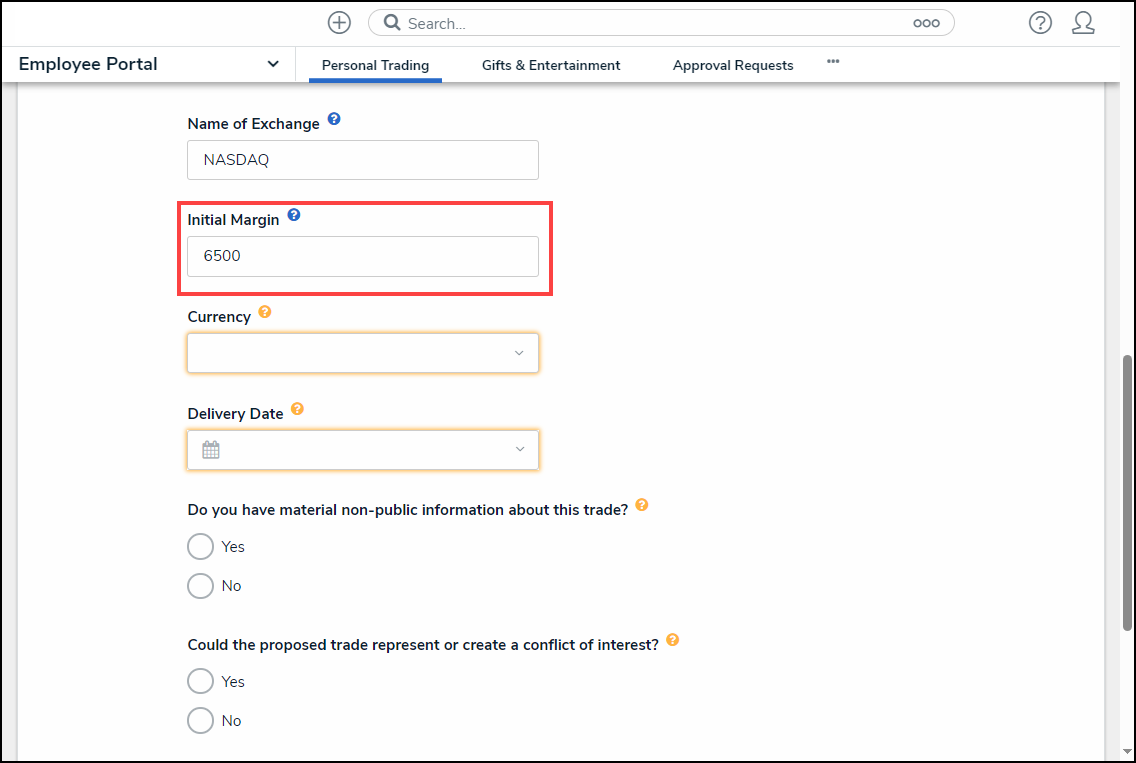1136x763 pixels.
Task: Open the more tabs ellipsis menu
Action: pos(833,62)
